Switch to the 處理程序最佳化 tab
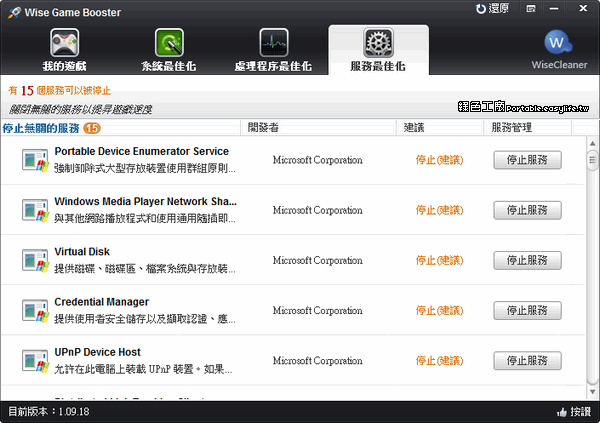The image size is (600, 423). [x=273, y=50]
